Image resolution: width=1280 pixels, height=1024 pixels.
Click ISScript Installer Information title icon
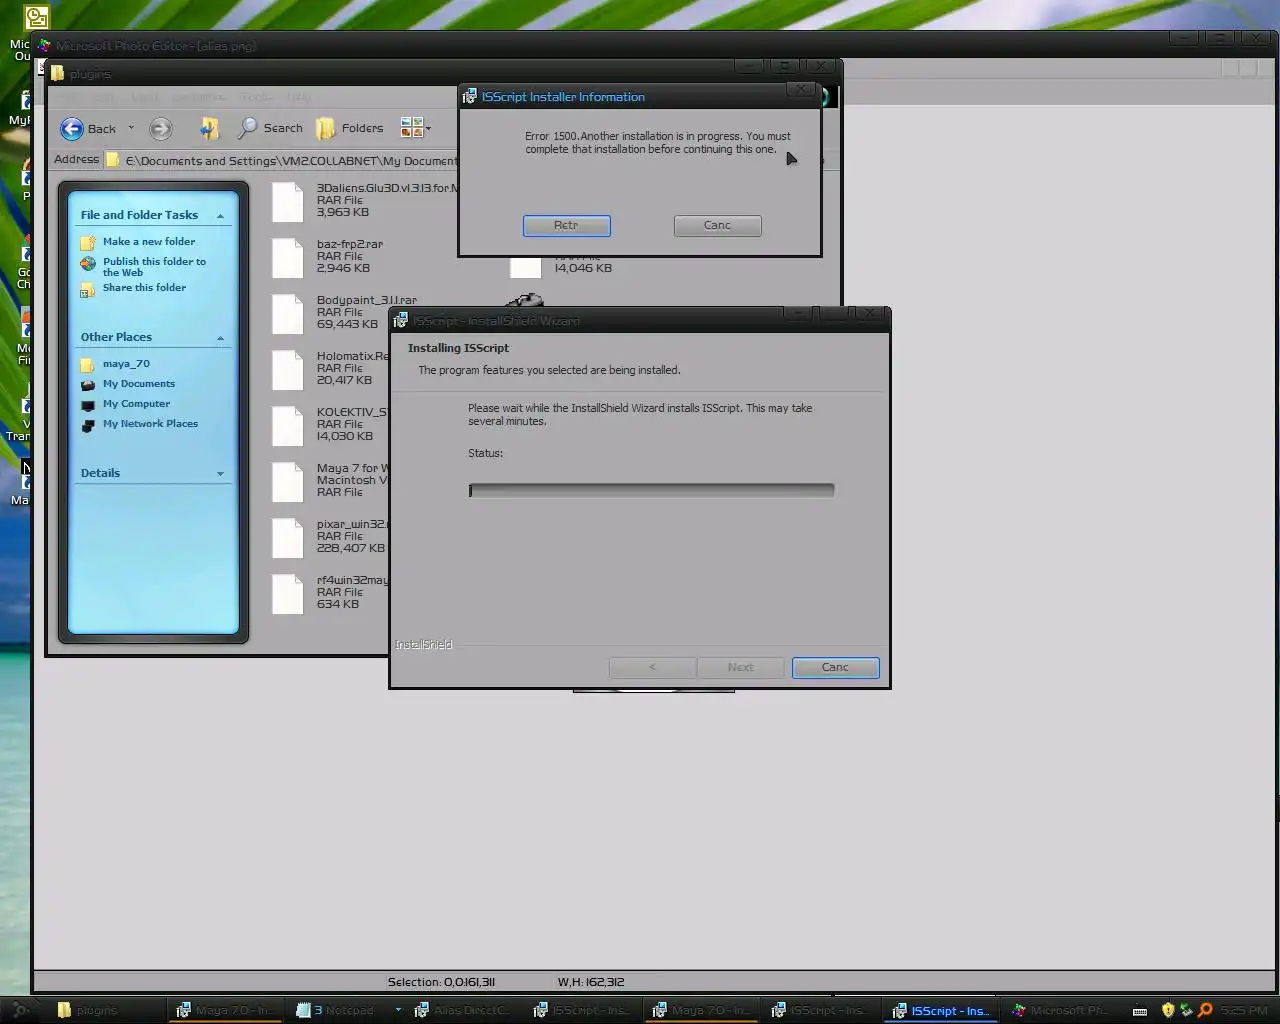(x=469, y=97)
